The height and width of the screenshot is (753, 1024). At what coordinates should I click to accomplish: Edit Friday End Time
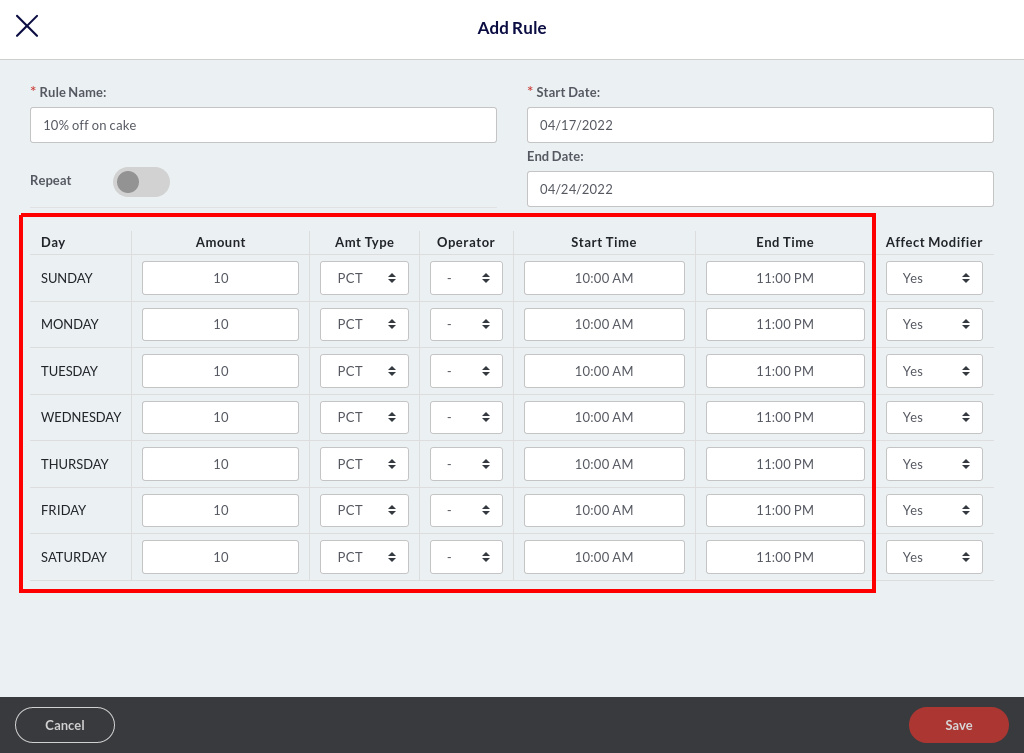tap(784, 510)
